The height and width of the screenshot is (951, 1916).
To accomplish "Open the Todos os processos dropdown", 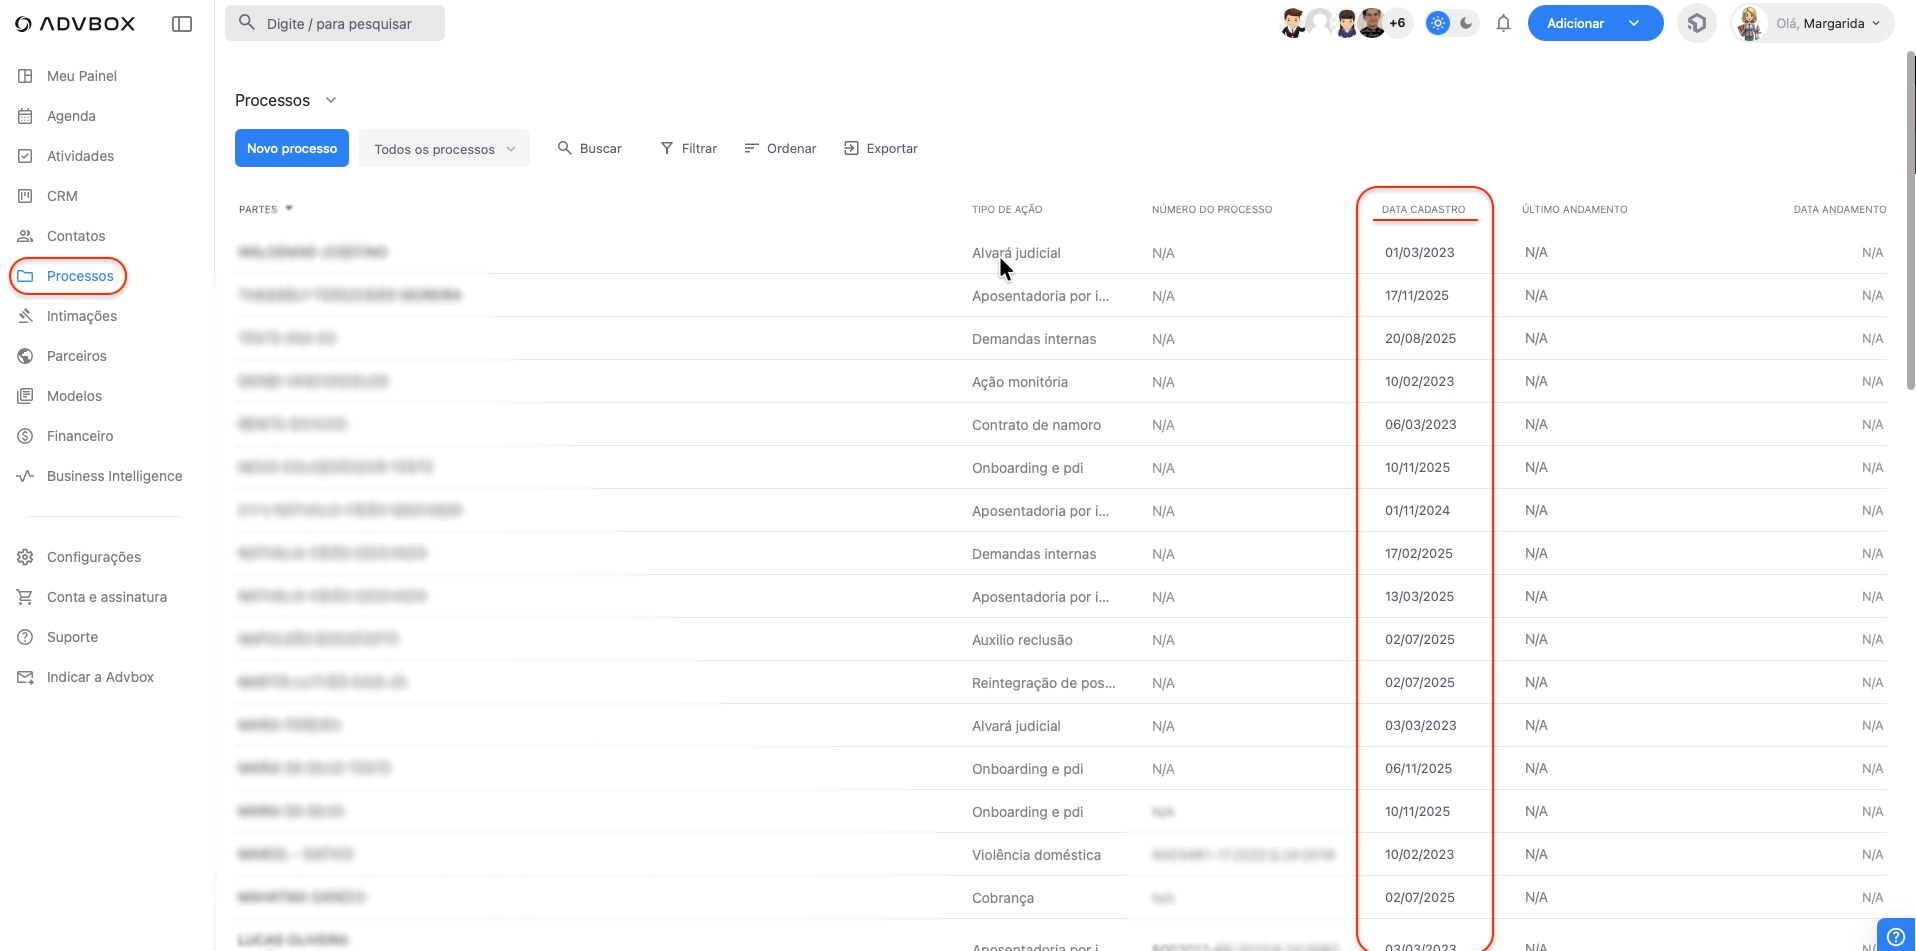I will click(444, 149).
